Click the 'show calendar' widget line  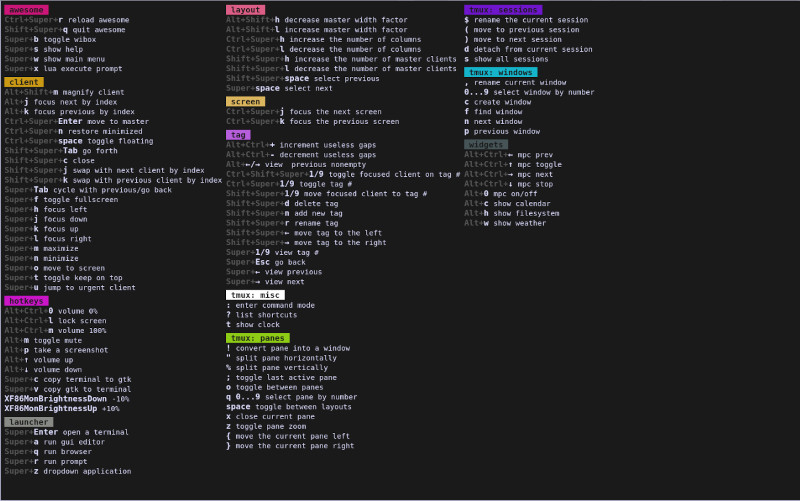507,204
